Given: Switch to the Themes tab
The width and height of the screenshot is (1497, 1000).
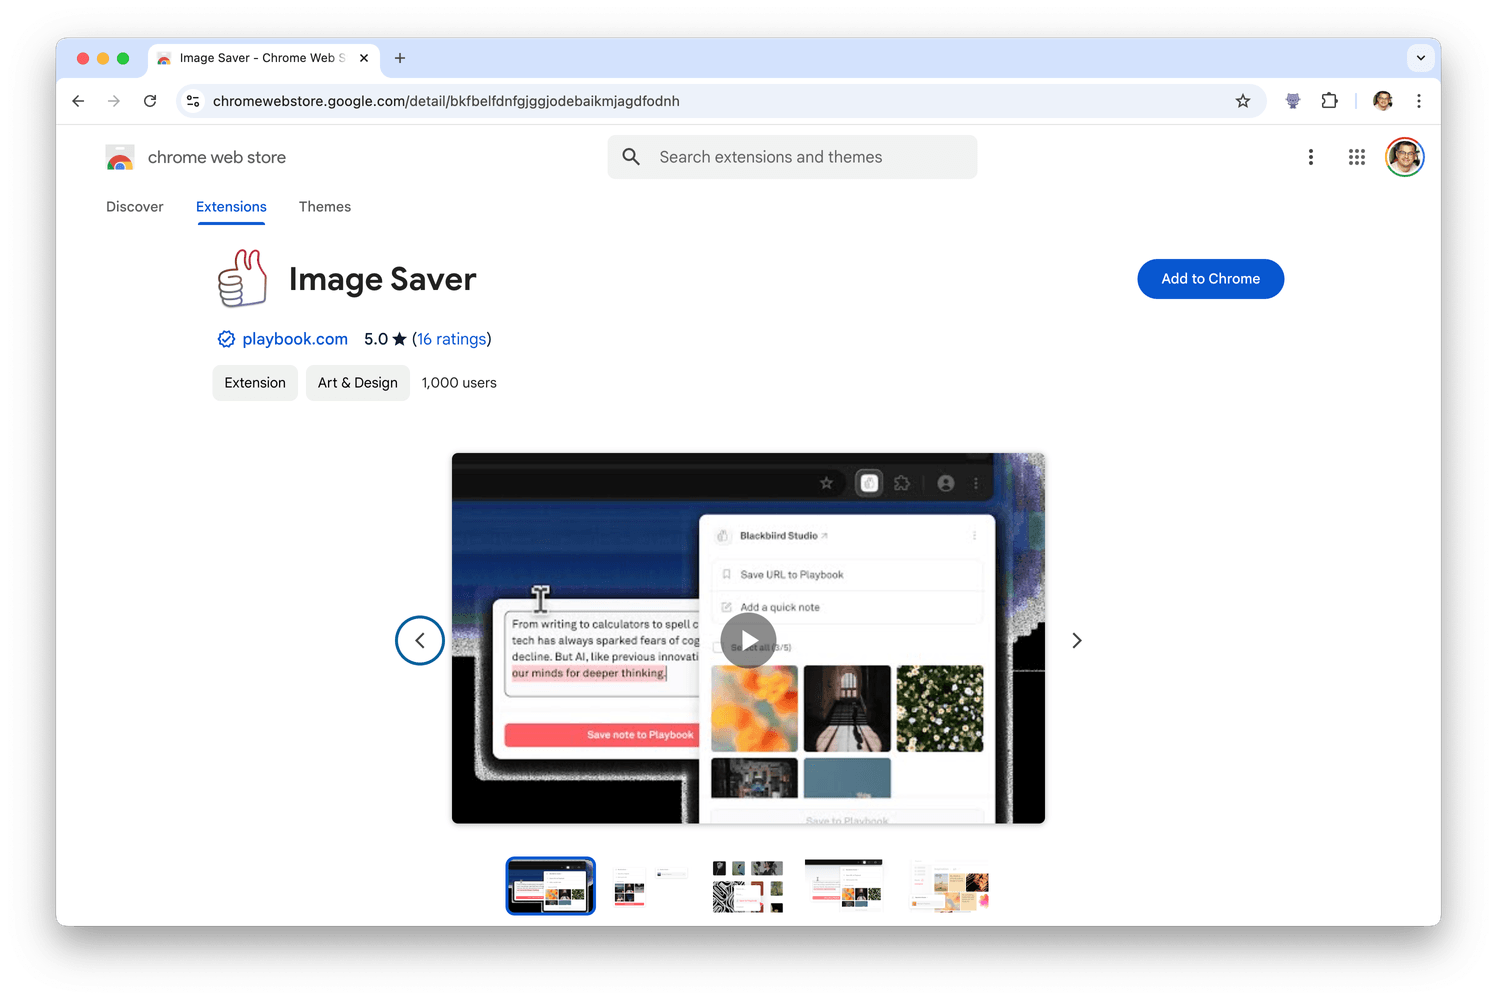Looking at the screenshot, I should 325,207.
